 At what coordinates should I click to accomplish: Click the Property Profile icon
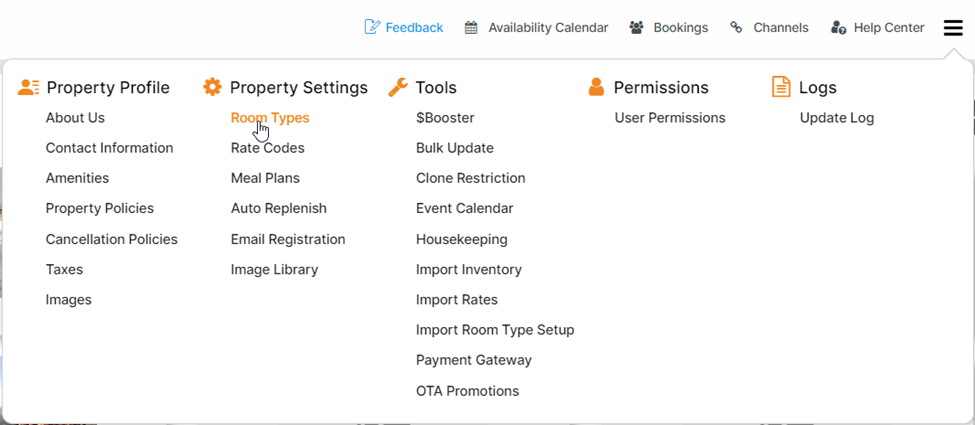tap(28, 87)
